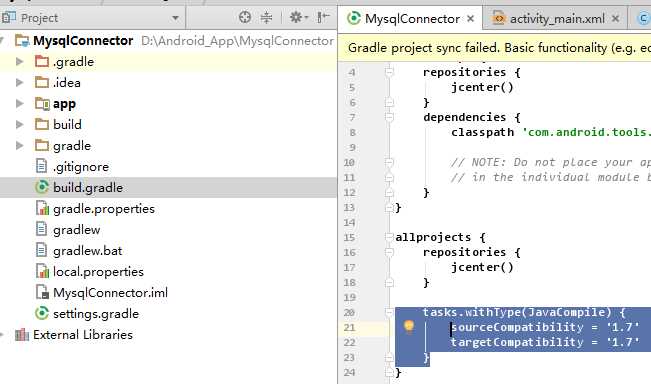The image size is (651, 384).
Task: Close the MysqlConnector editor tab
Action: tap(470, 19)
